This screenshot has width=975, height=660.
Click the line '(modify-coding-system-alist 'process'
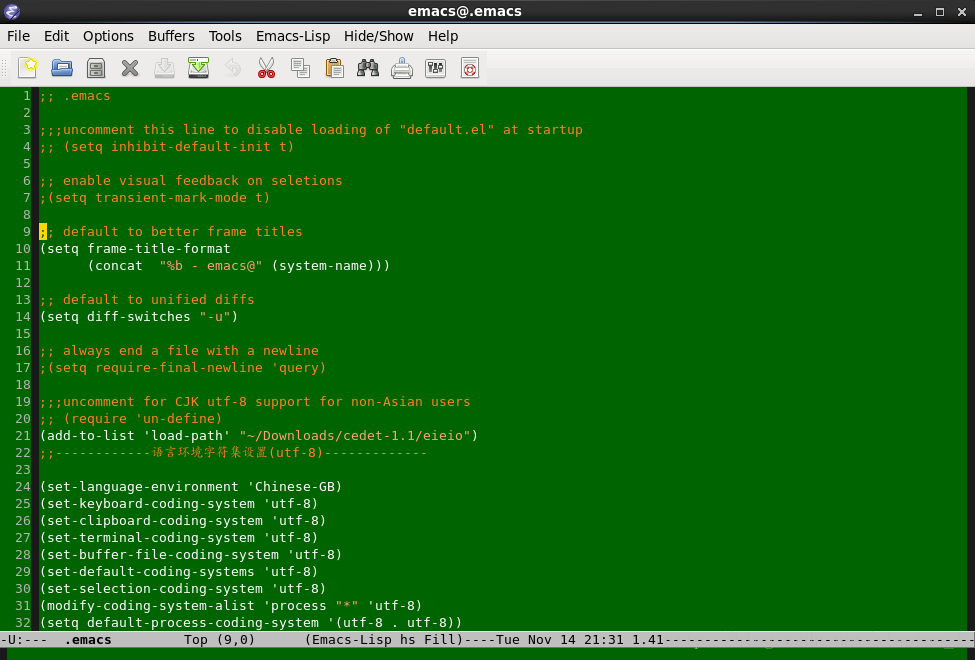click(x=231, y=606)
